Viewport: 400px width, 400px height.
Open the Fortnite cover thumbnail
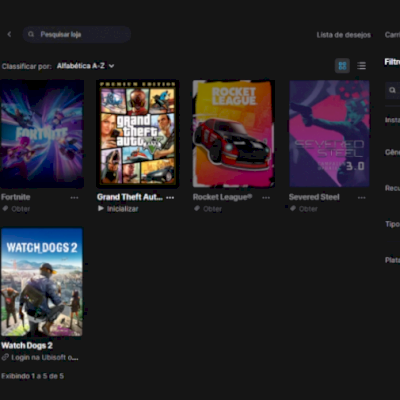(42, 134)
